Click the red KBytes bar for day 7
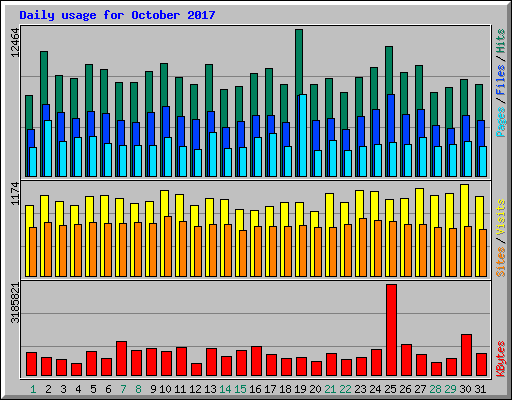 click(x=121, y=359)
